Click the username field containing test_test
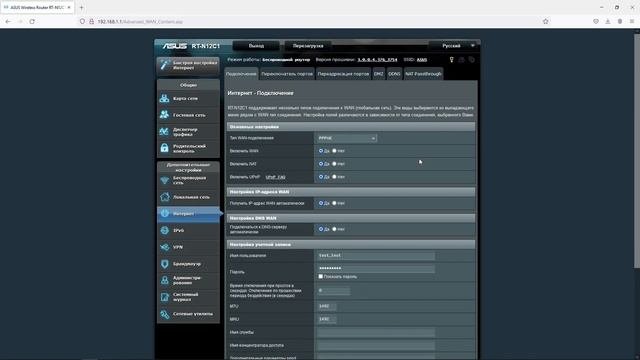 click(376, 256)
